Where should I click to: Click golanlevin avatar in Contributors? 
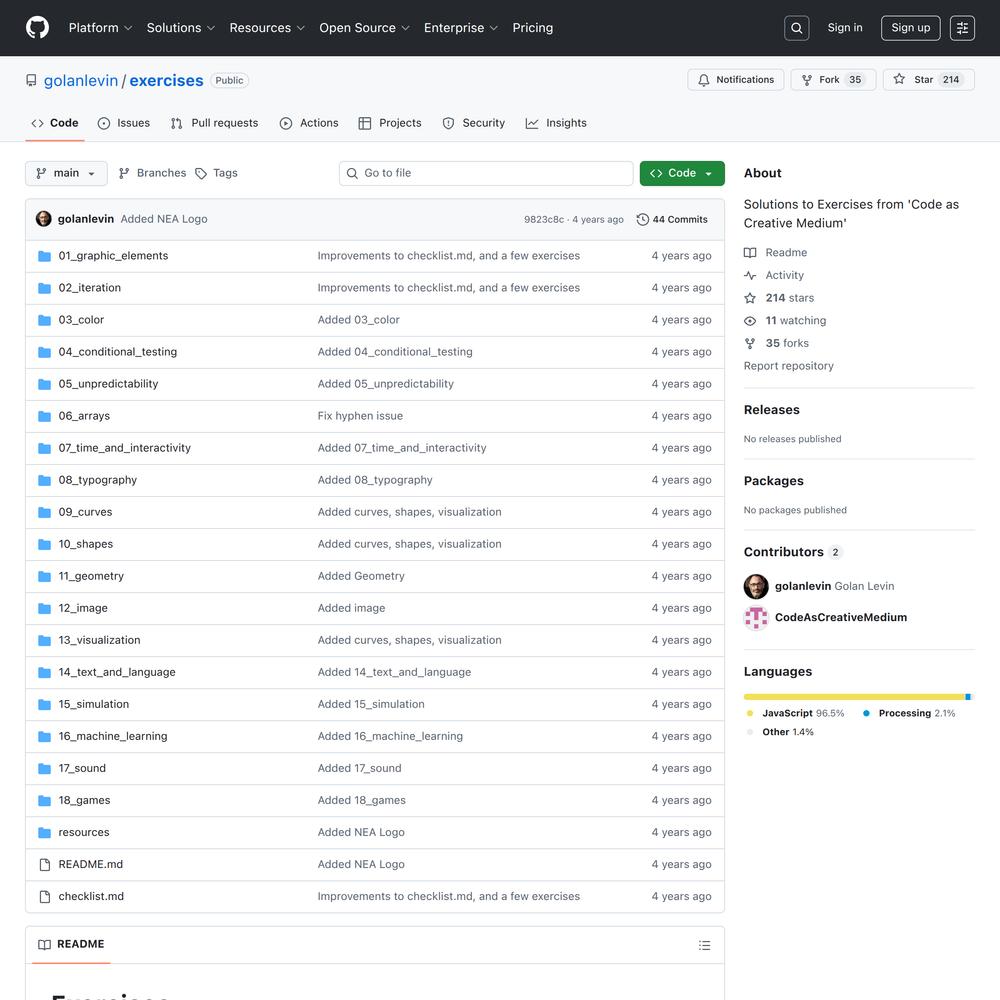756,586
